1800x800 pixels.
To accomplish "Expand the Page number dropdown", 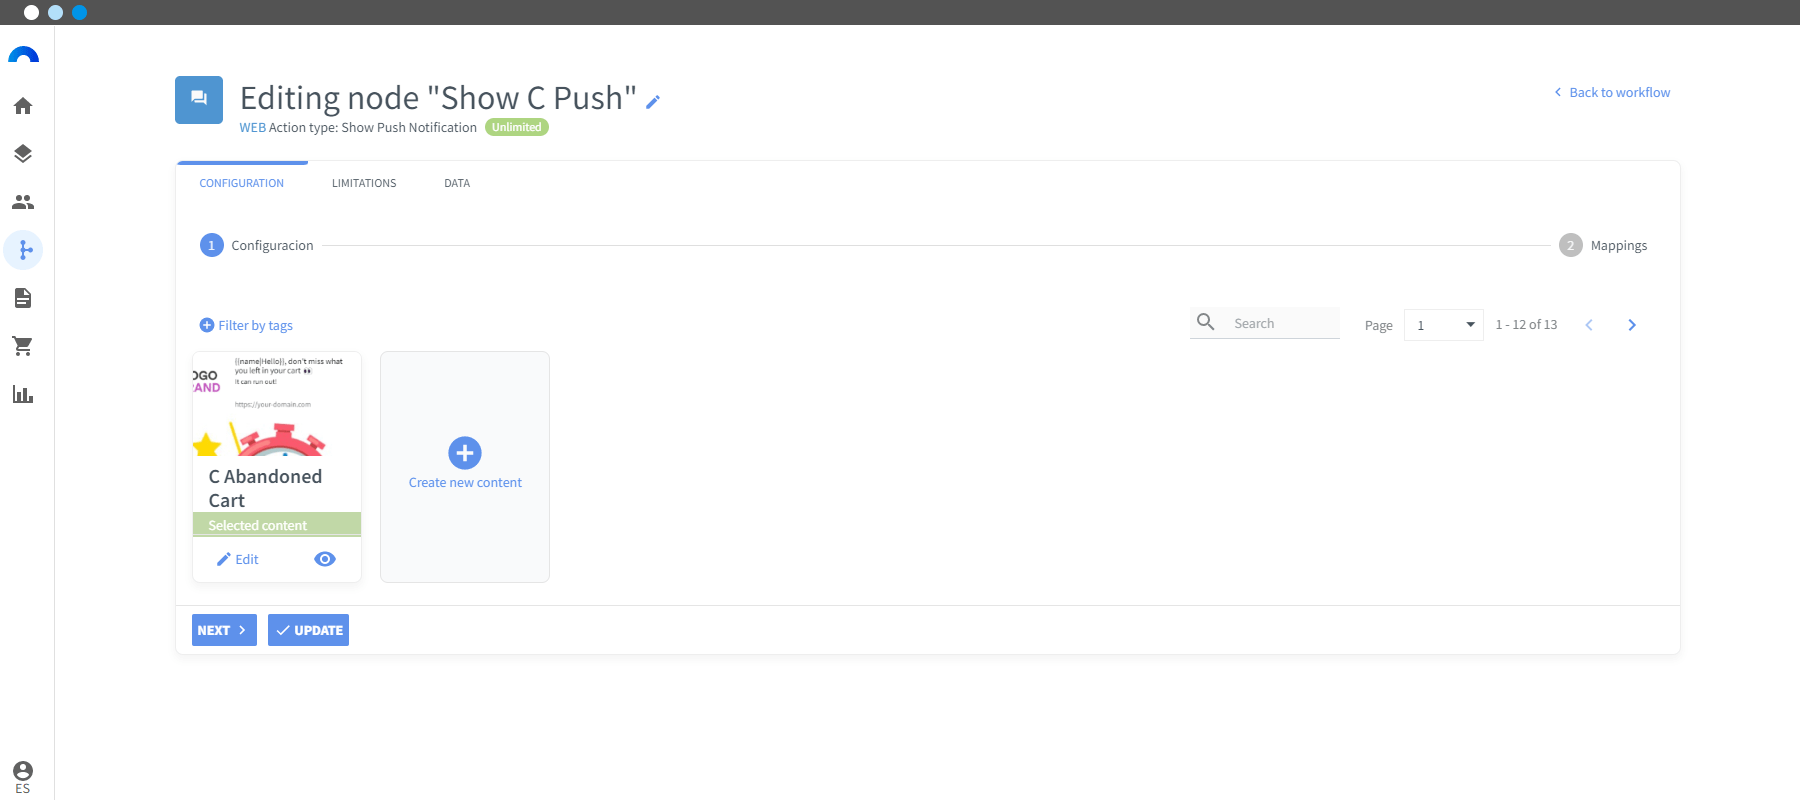I will [x=1443, y=325].
